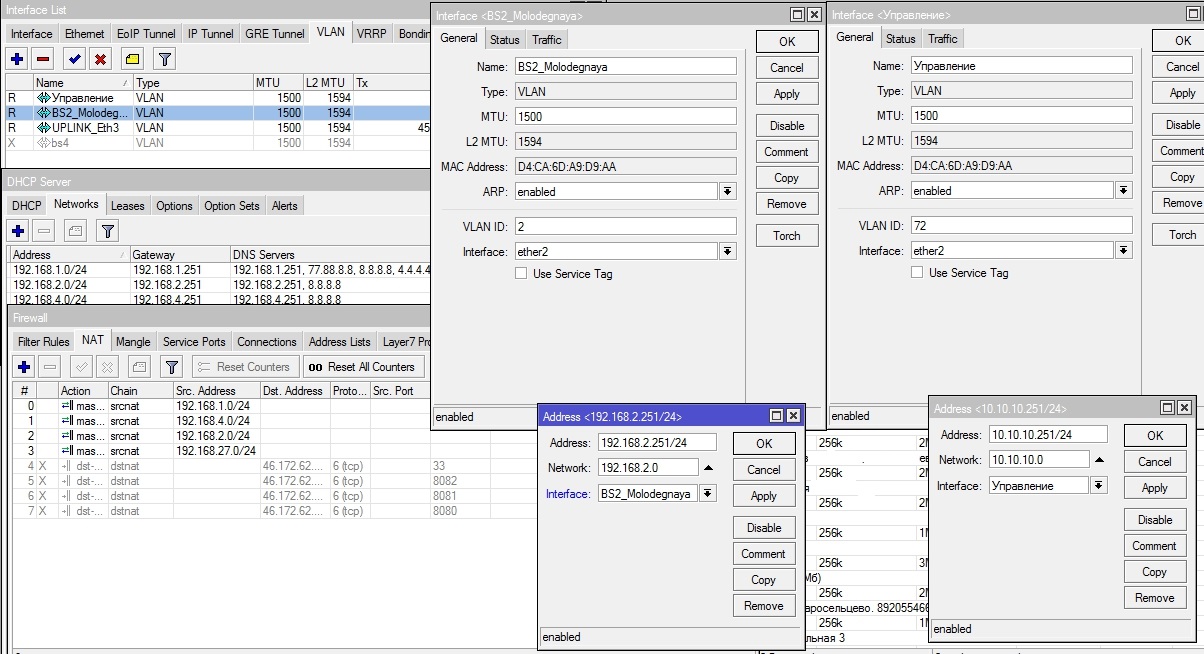
Task: Switch to the Leases tab in DHCP Server
Action: coord(127,206)
